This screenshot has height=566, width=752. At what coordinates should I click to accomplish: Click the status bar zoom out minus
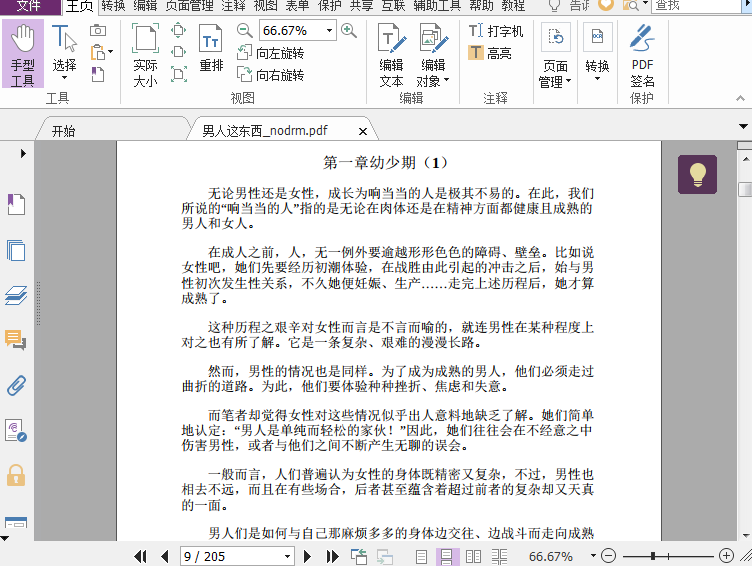[608, 556]
